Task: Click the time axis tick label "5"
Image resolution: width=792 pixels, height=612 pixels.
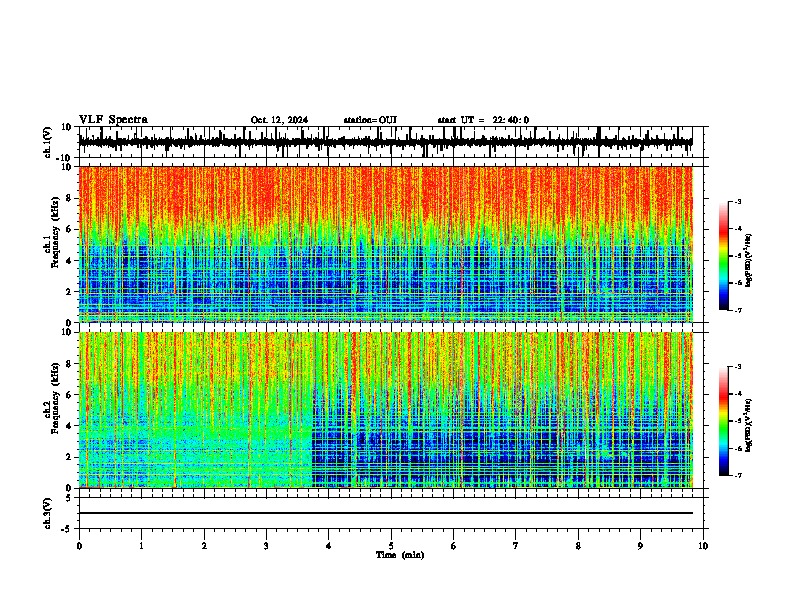Action: coord(391,546)
